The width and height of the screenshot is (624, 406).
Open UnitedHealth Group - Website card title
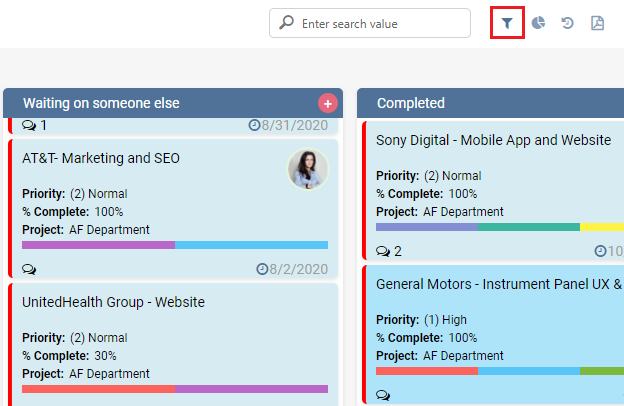pos(113,302)
